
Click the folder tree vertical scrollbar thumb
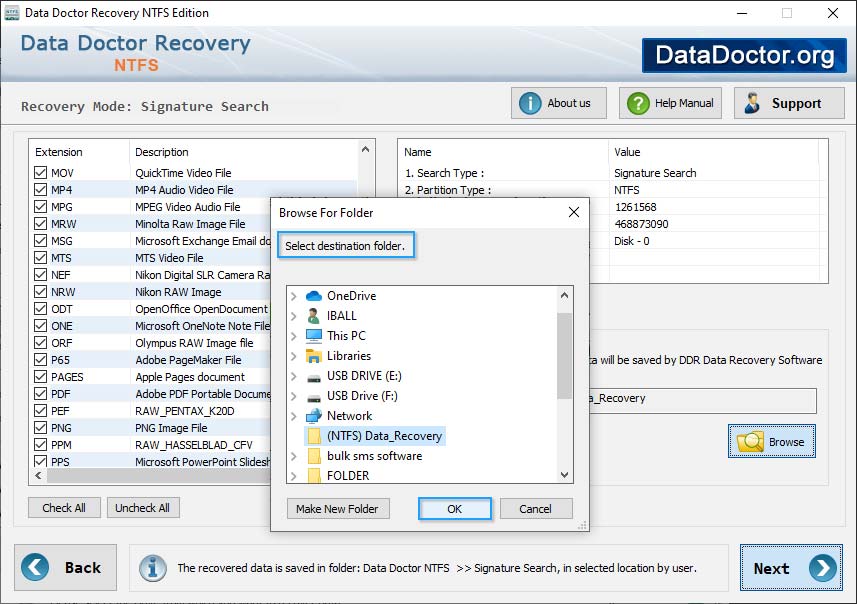(564, 356)
